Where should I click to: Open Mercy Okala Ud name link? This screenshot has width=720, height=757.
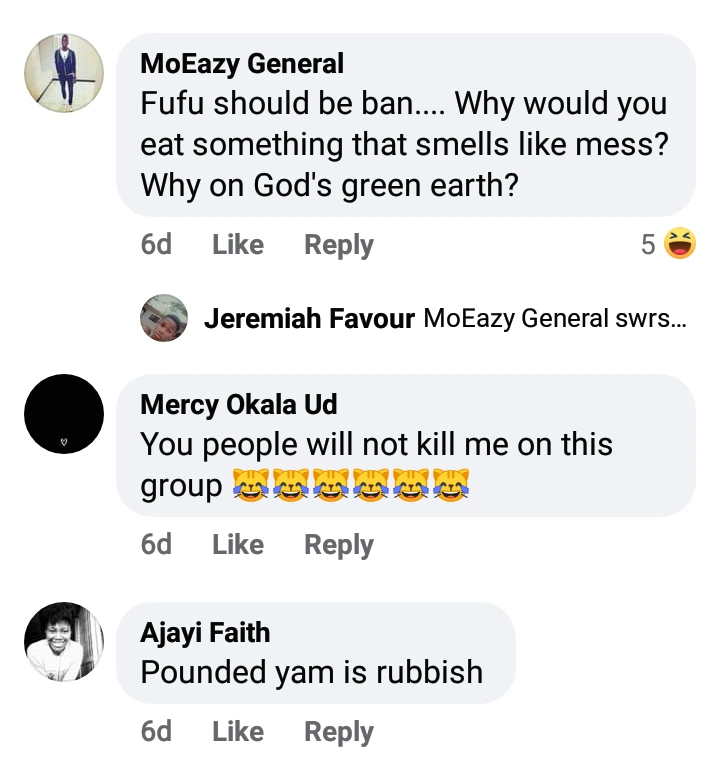pyautogui.click(x=239, y=404)
